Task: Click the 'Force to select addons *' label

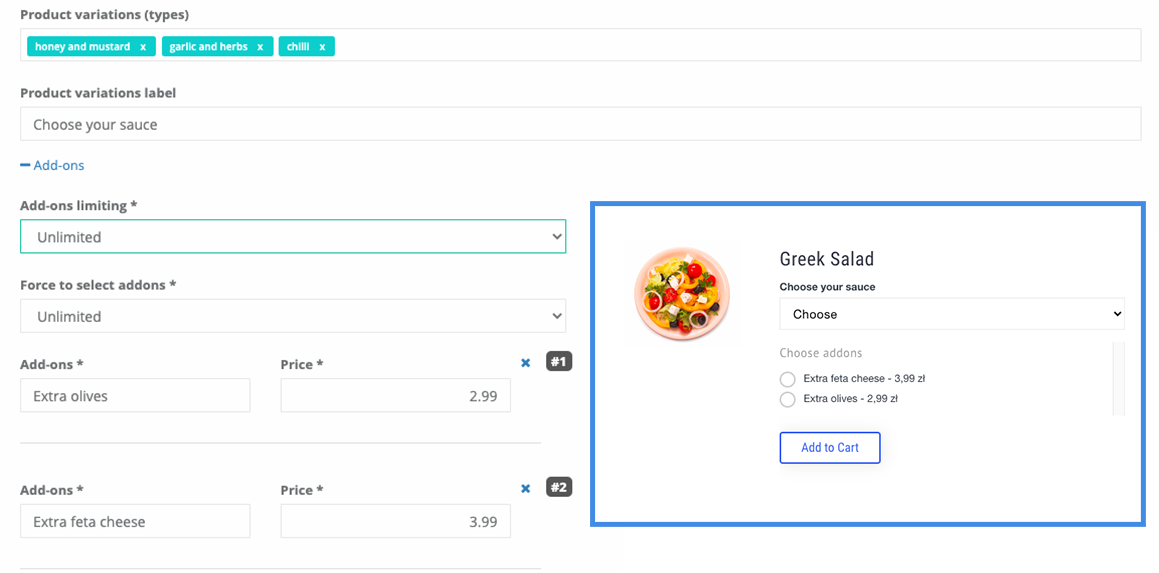Action: [98, 285]
